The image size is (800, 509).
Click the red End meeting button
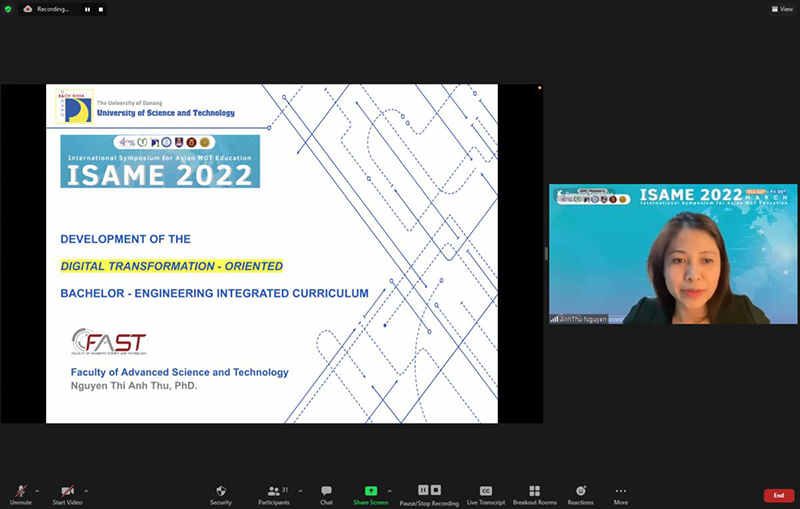point(779,495)
